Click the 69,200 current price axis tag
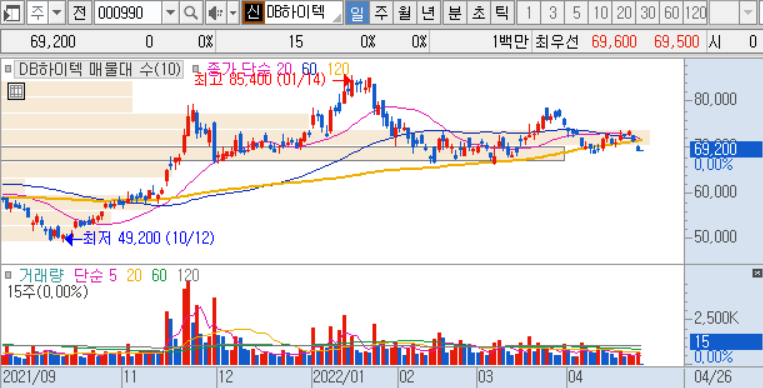 click(726, 149)
